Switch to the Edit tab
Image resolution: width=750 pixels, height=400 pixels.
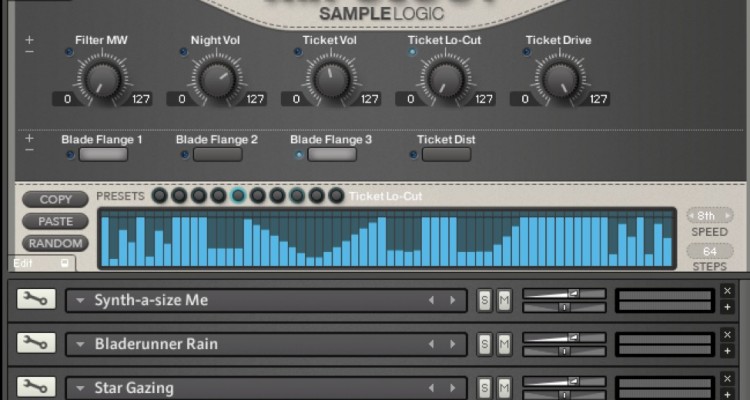click(23, 263)
